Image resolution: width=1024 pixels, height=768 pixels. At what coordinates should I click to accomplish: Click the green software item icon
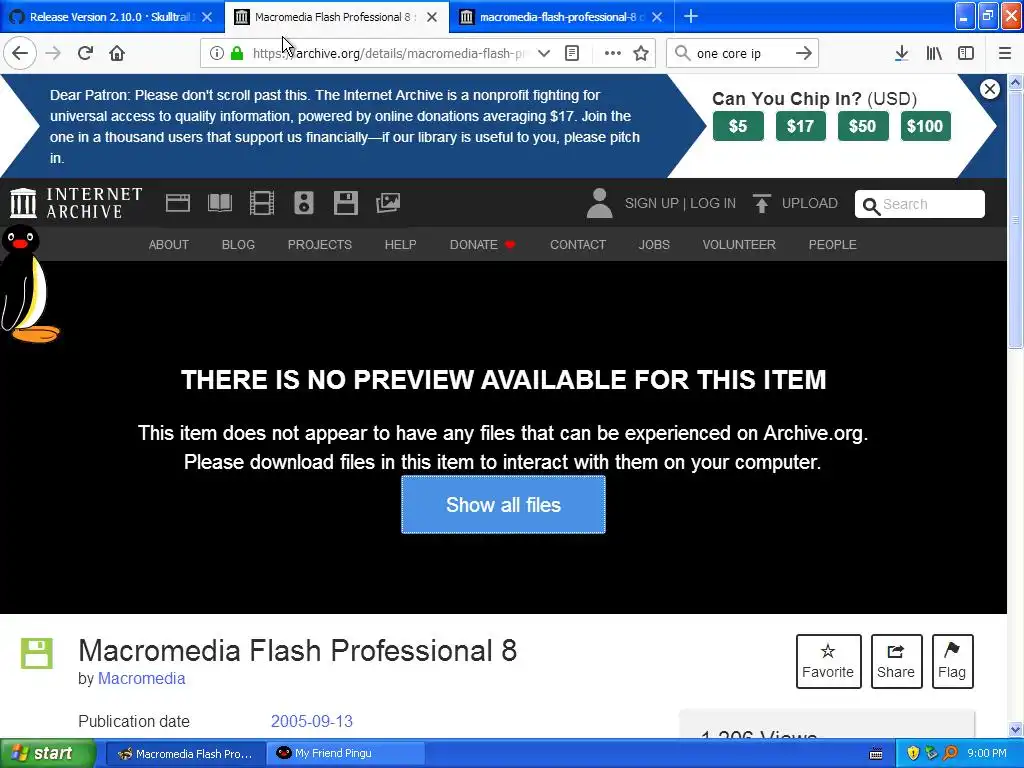37,654
